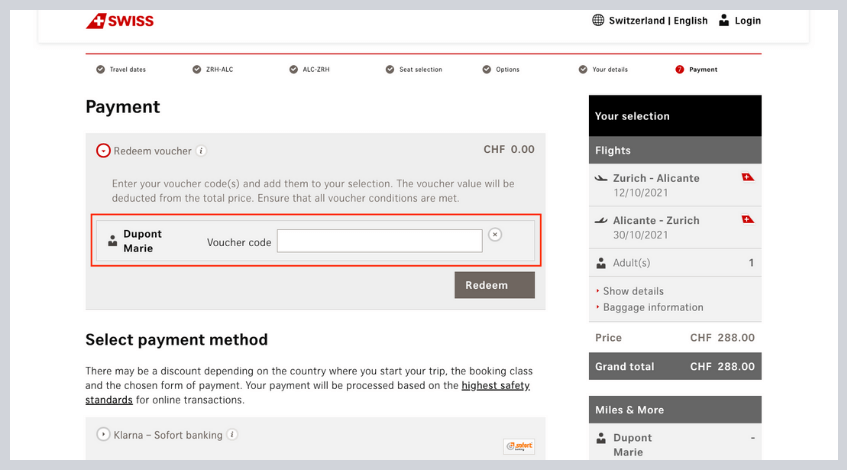Click the Swiss flag icon on Zurich - Alicante
The image size is (847, 470).
coord(748,177)
